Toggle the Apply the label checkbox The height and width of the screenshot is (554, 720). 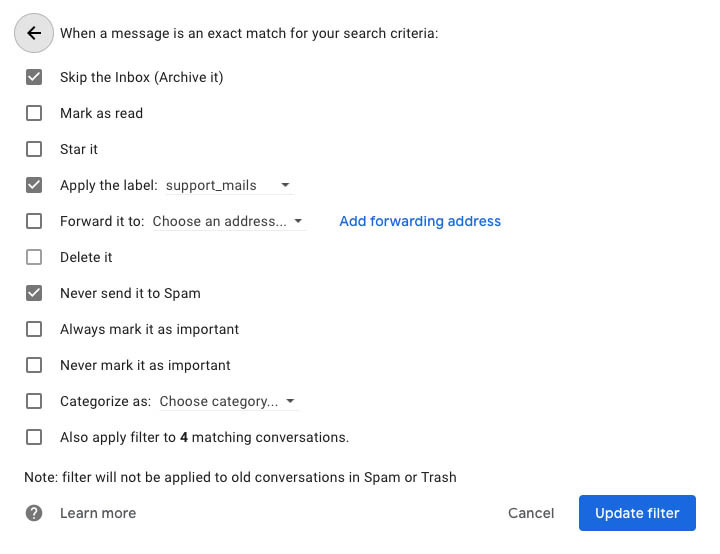tap(34, 185)
